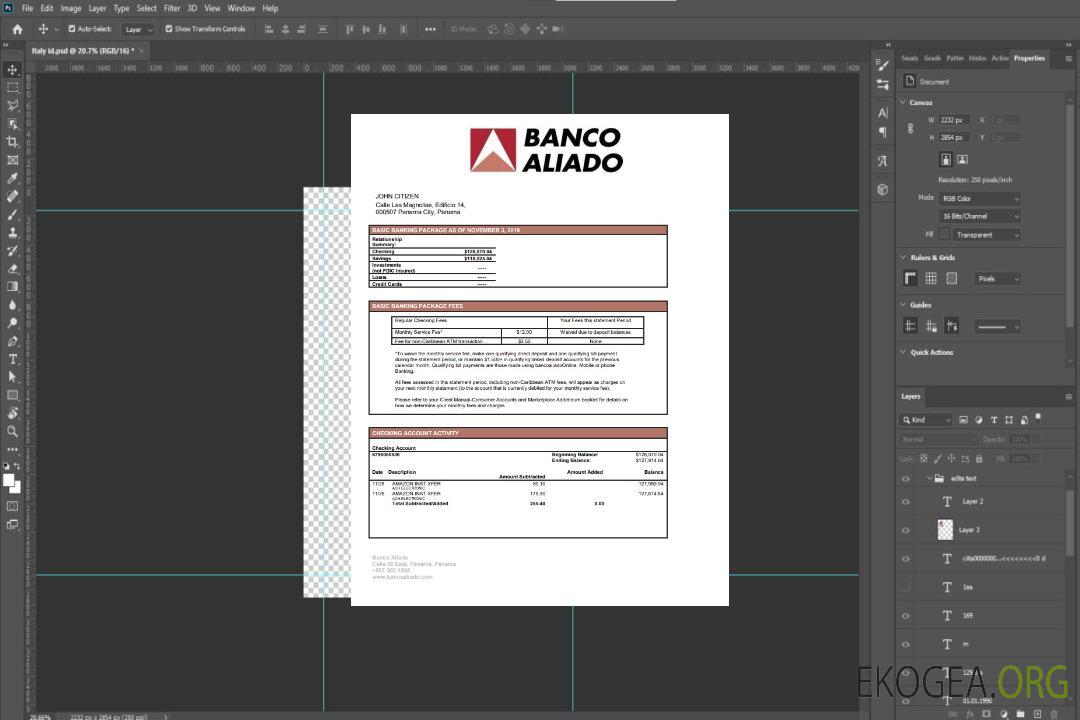Viewport: 1080px width, 720px height.
Task: Select the Horizontal Type tool
Action: pos(12,359)
